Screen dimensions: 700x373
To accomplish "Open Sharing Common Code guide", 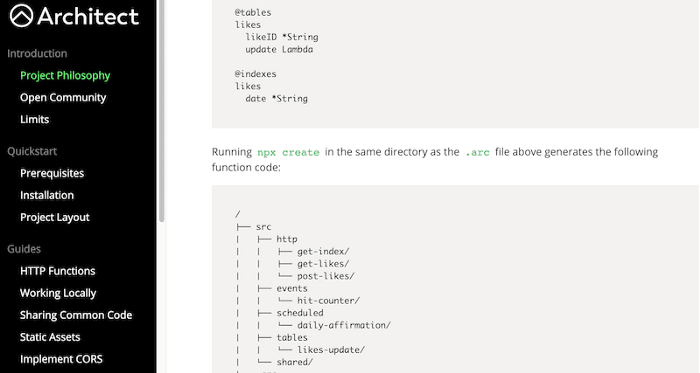I will [x=76, y=315].
